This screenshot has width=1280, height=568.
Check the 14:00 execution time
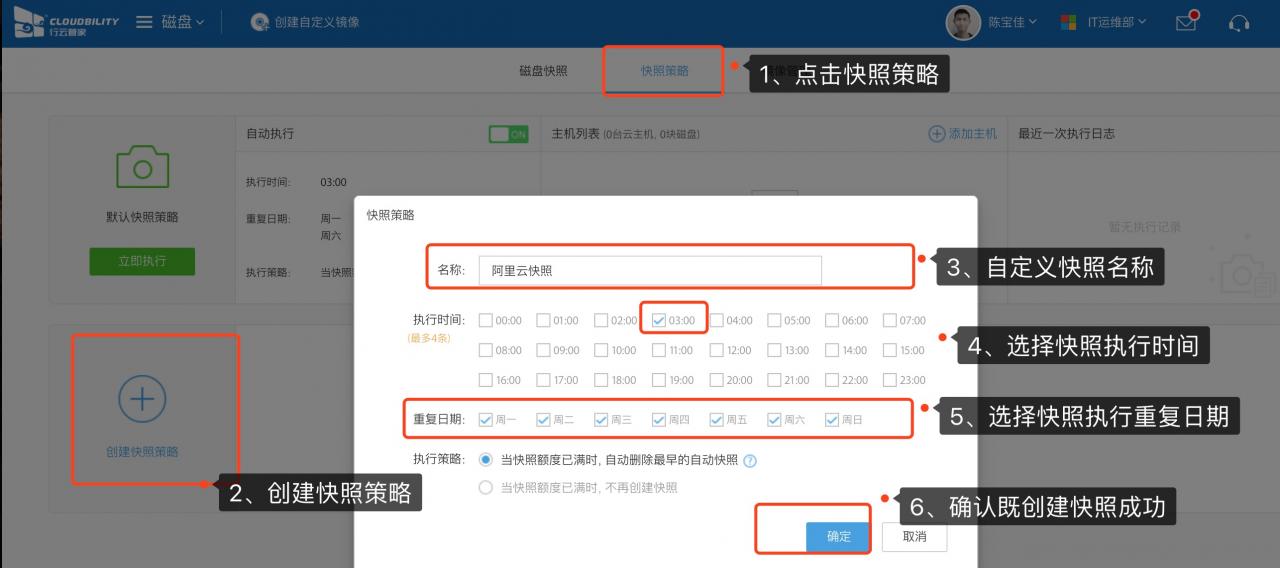832,351
